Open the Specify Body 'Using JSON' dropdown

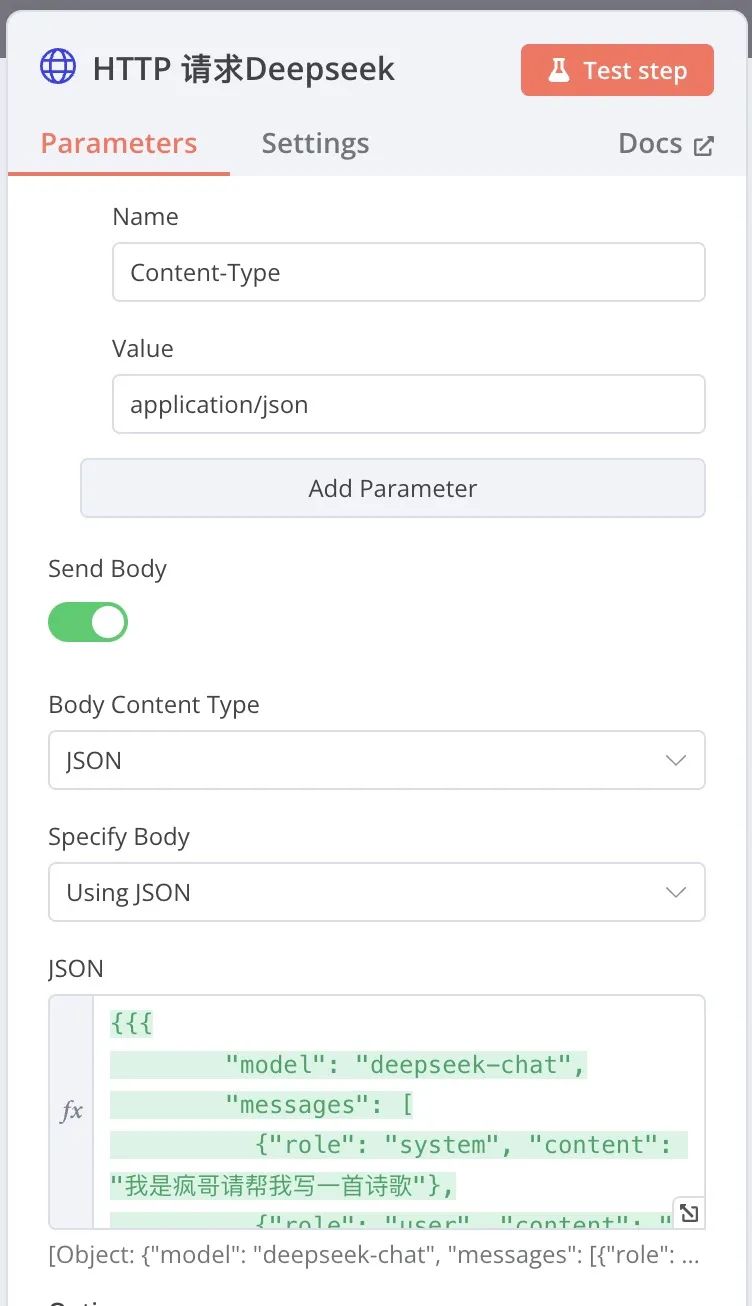(377, 892)
